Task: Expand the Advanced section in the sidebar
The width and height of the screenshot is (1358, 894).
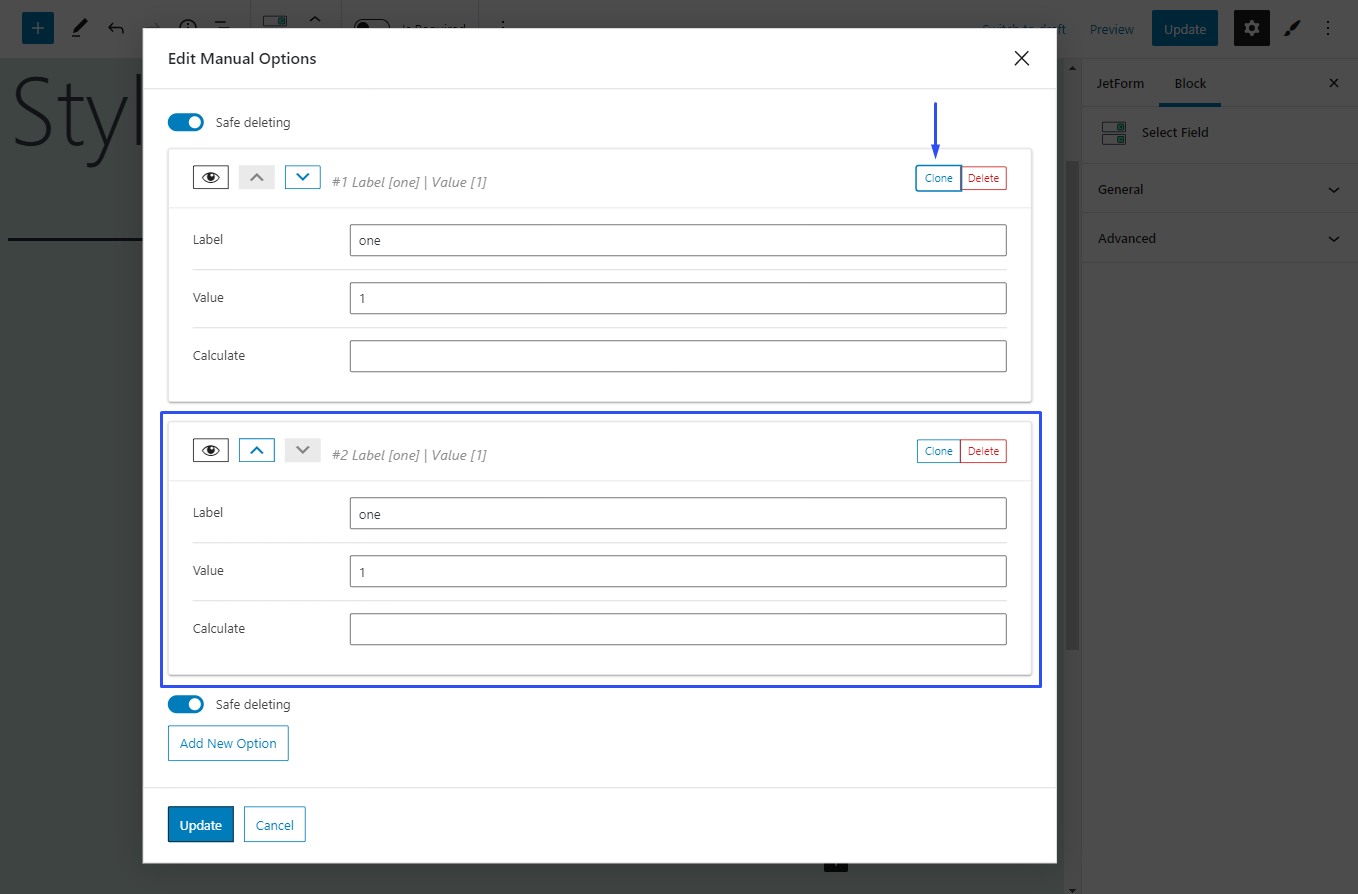Action: pos(1217,238)
